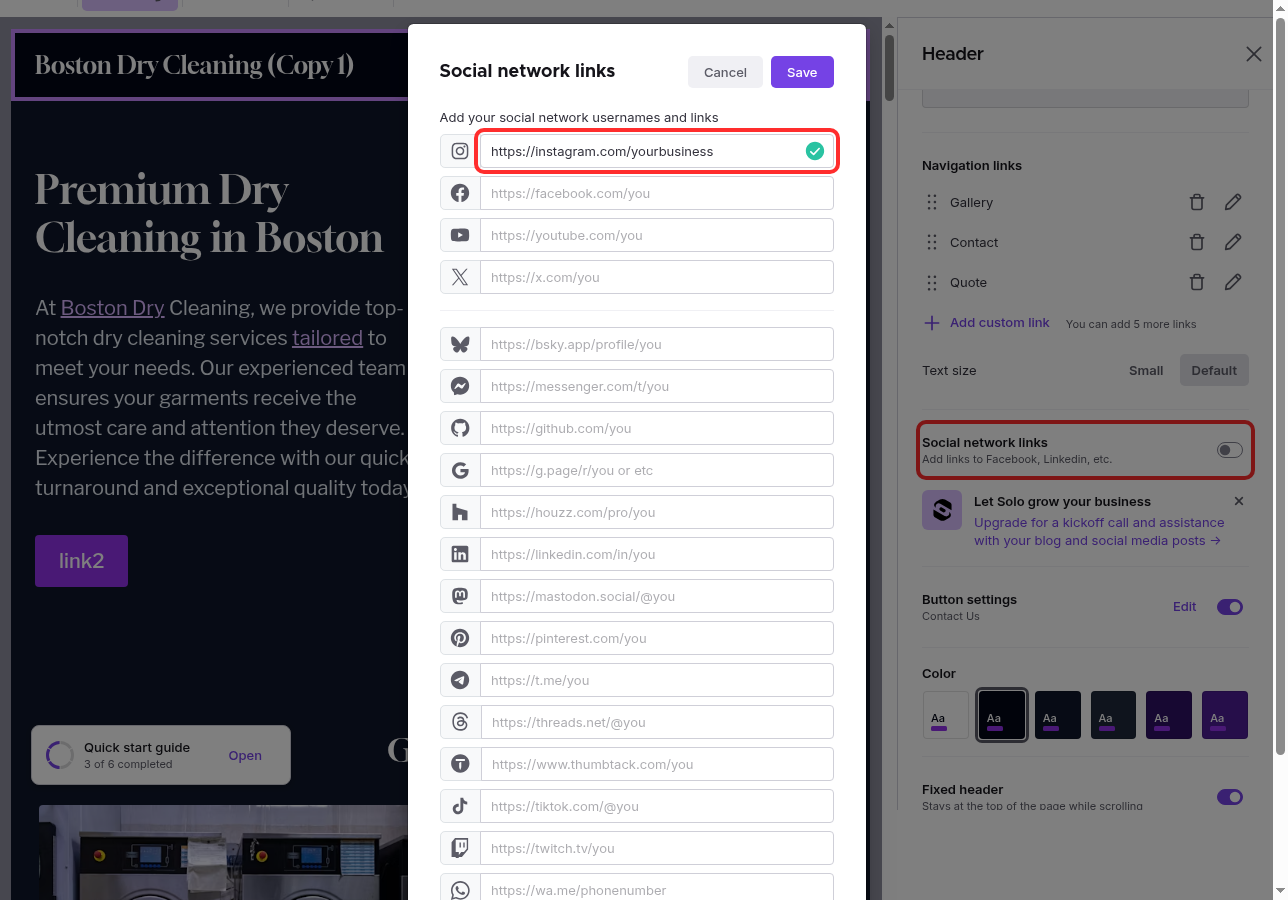Screen dimensions: 1288x900
Task: Delete the Gallery navigation link
Action: tap(1197, 202)
